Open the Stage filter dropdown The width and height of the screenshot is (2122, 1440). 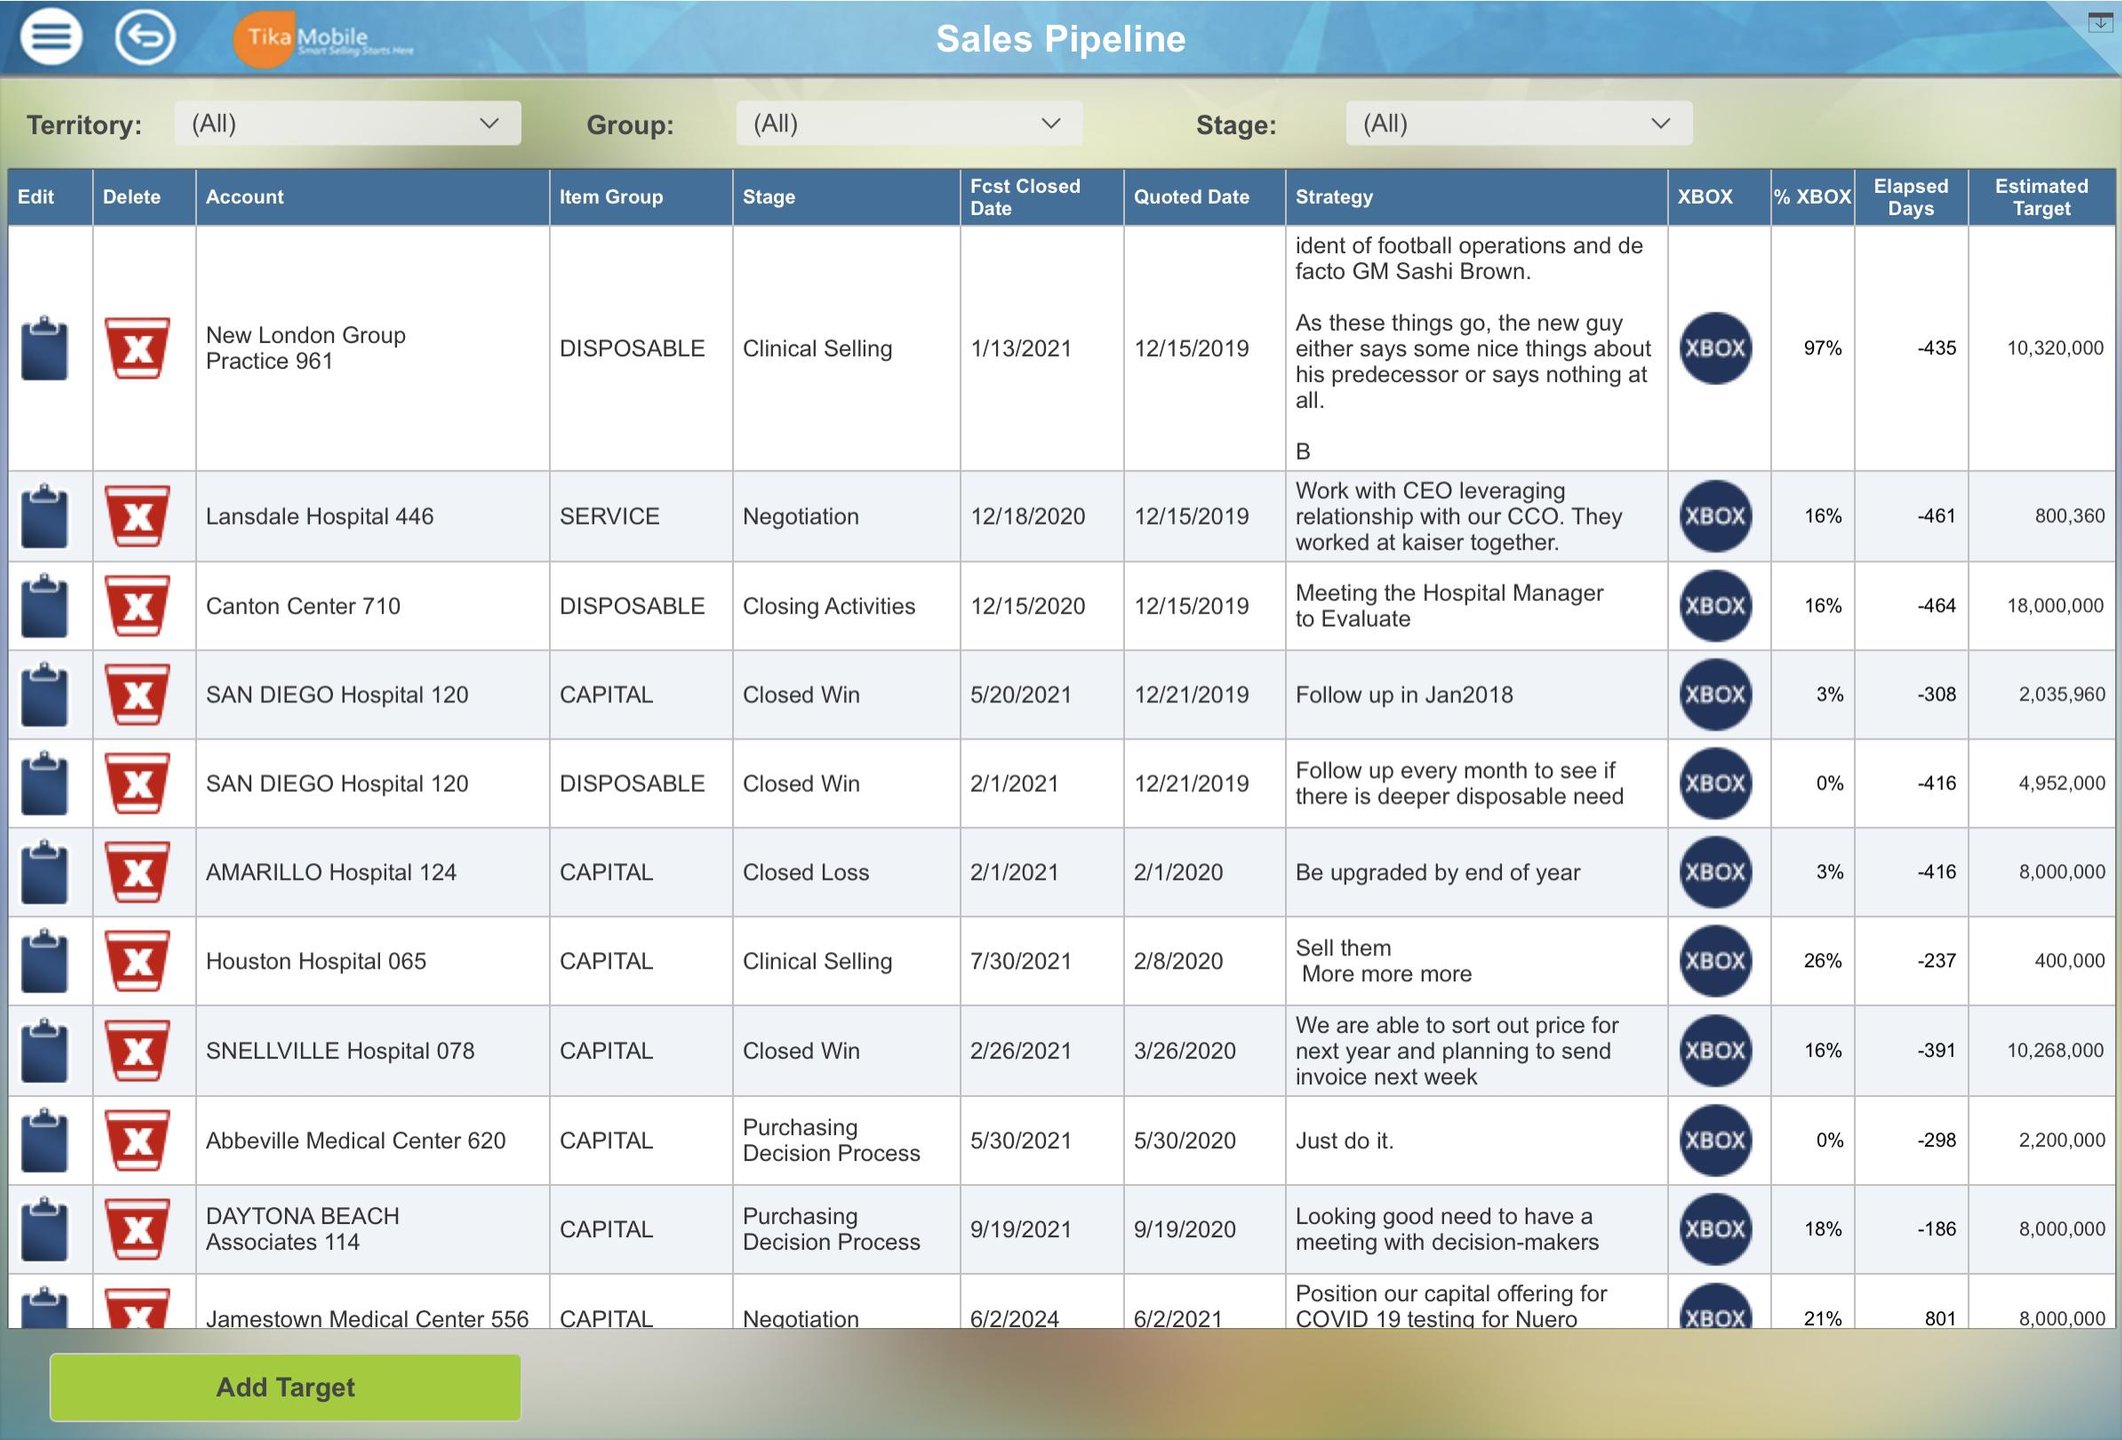1518,123
